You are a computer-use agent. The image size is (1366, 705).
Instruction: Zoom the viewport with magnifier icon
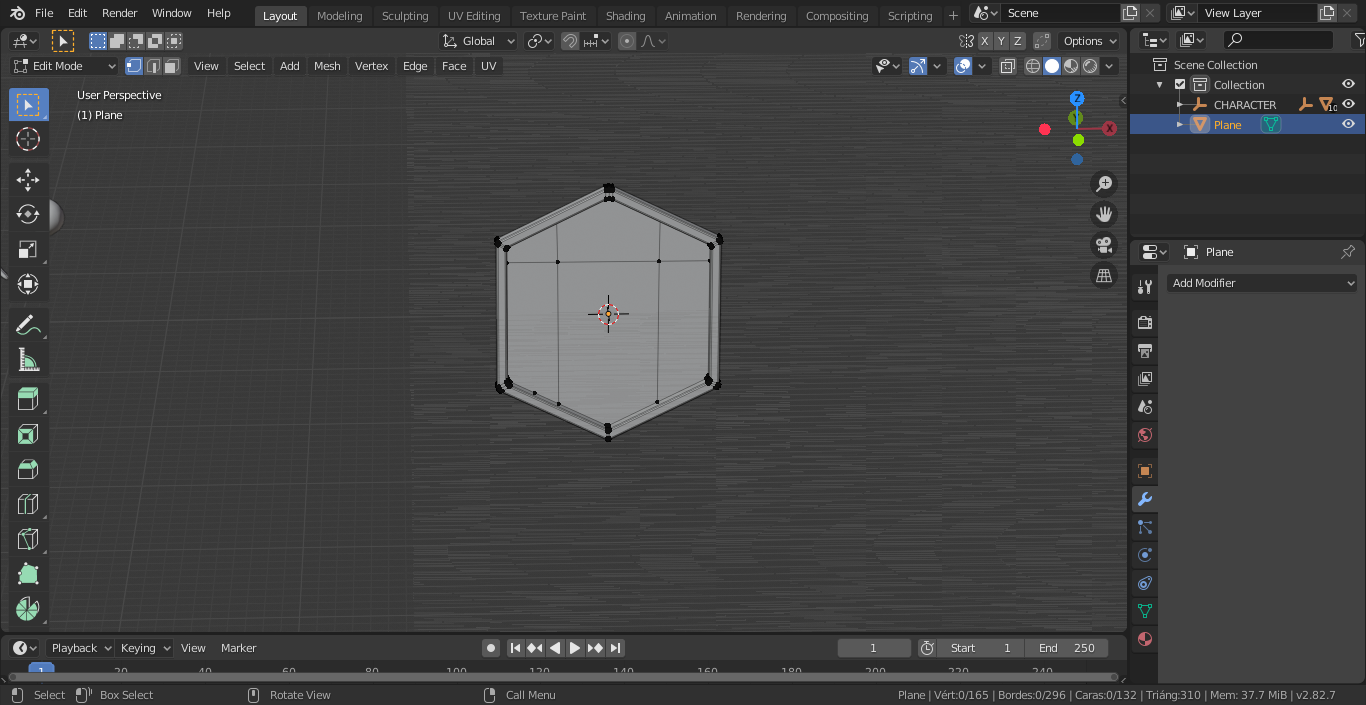click(1104, 184)
